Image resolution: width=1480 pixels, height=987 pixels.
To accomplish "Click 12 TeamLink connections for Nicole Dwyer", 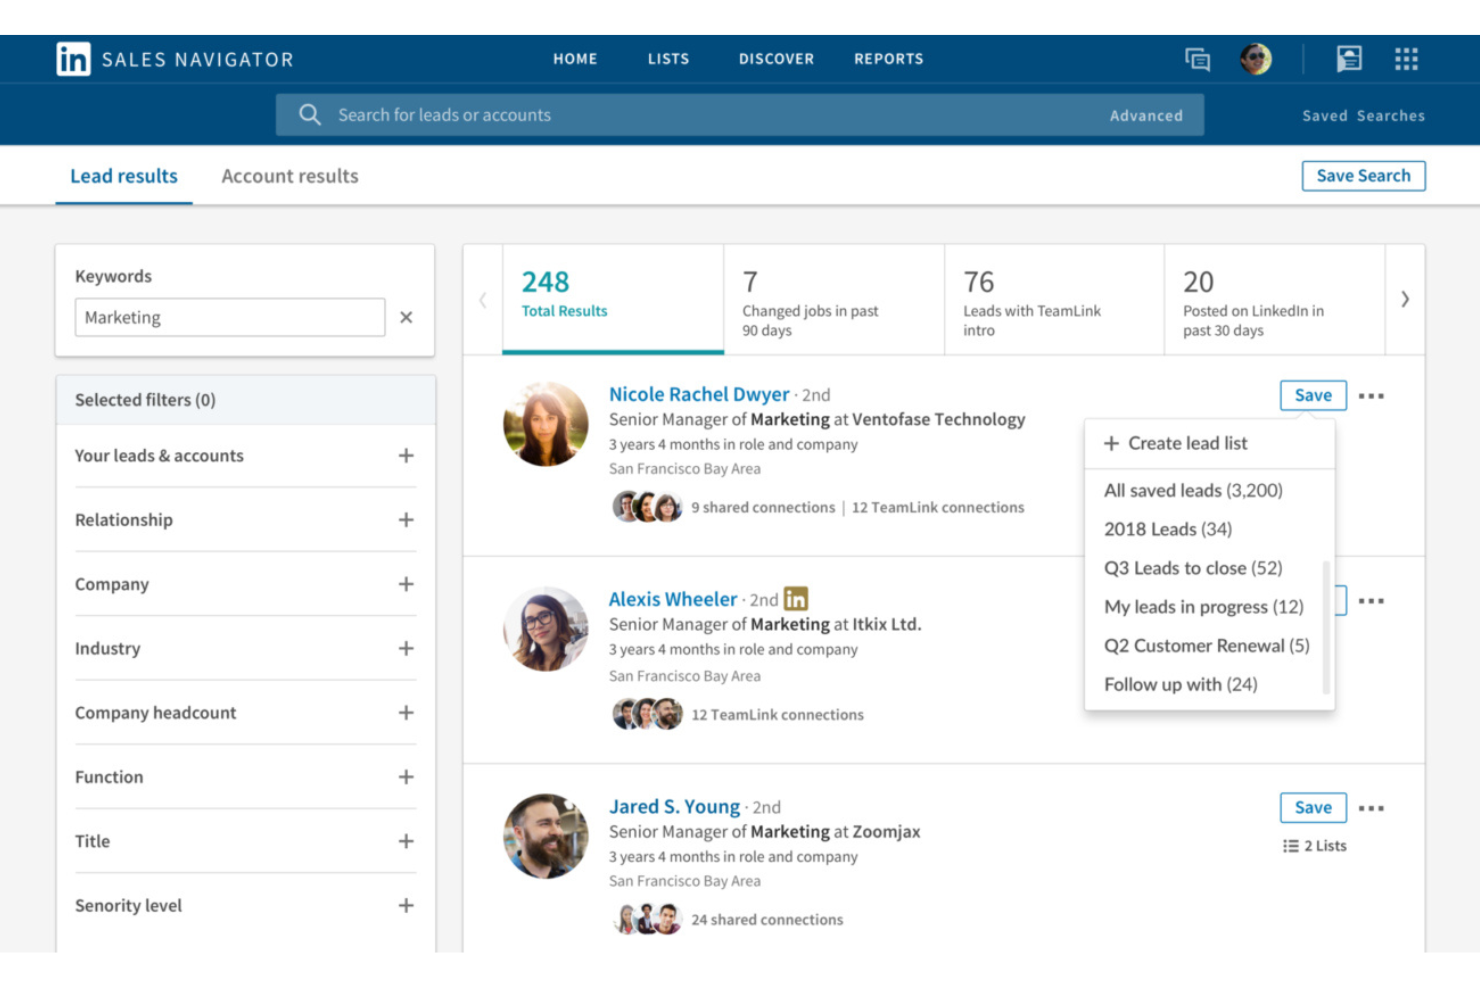I will (938, 507).
